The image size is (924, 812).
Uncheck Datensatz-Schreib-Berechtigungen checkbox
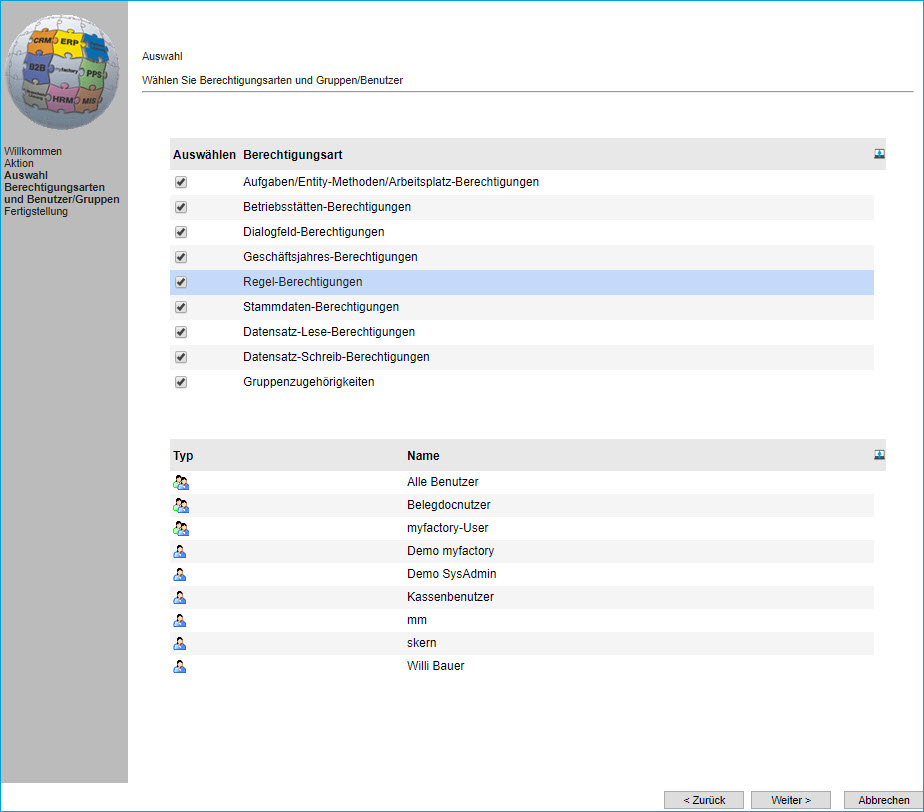181,357
